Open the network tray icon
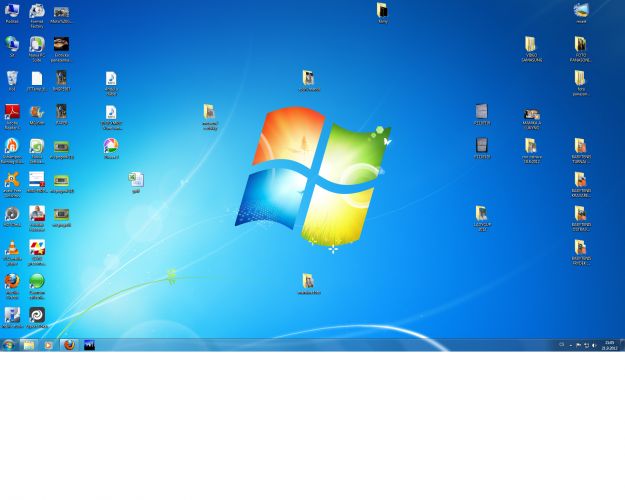 pyautogui.click(x=586, y=345)
